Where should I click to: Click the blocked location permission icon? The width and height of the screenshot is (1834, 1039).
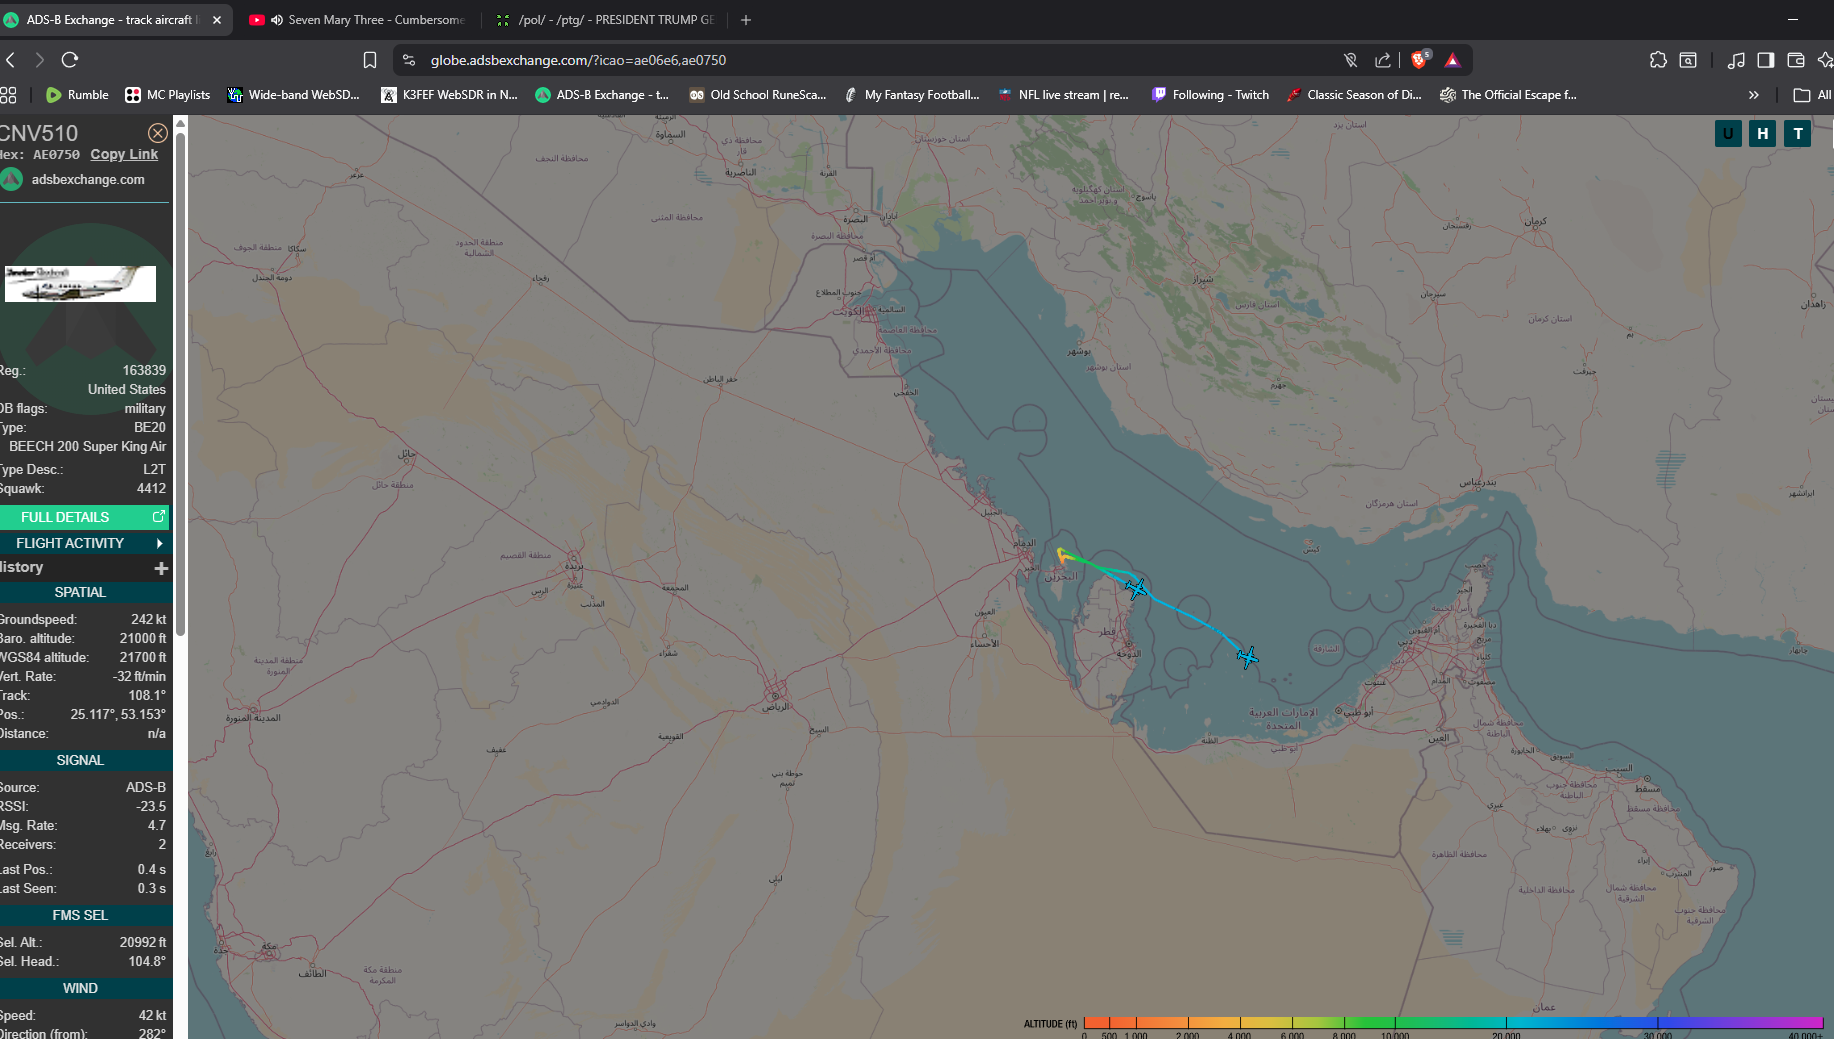1350,60
